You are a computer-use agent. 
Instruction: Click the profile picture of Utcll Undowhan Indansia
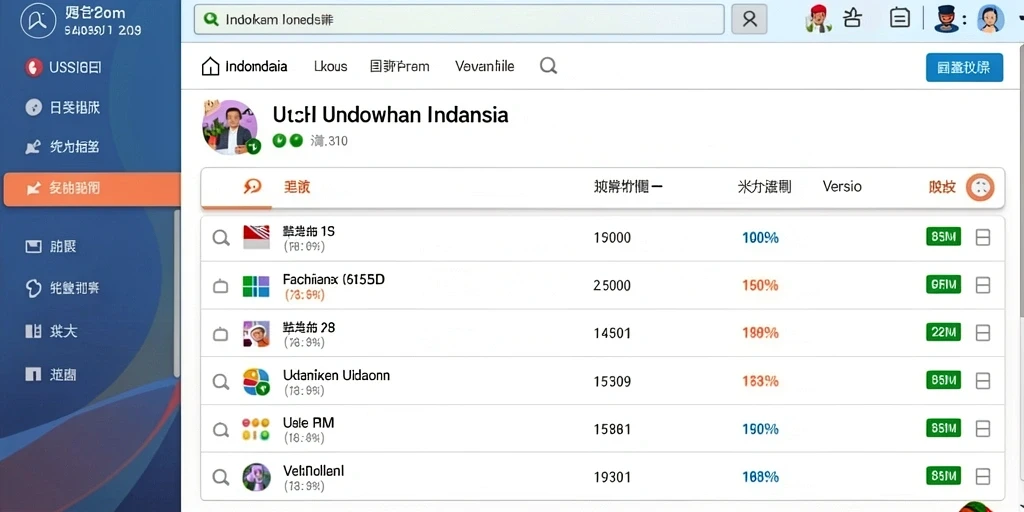tap(230, 127)
